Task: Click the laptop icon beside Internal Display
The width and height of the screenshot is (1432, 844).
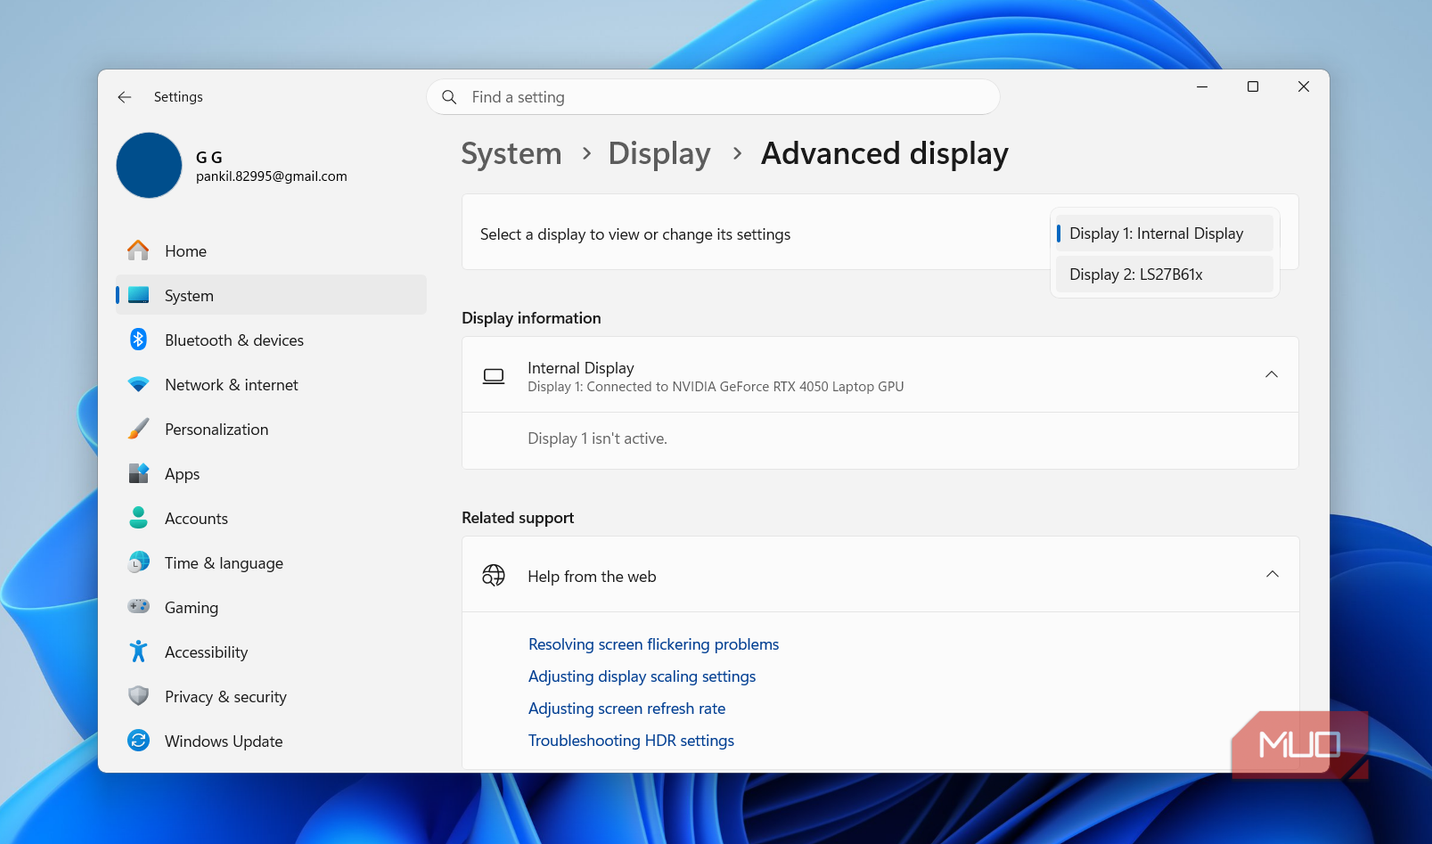Action: 493,376
